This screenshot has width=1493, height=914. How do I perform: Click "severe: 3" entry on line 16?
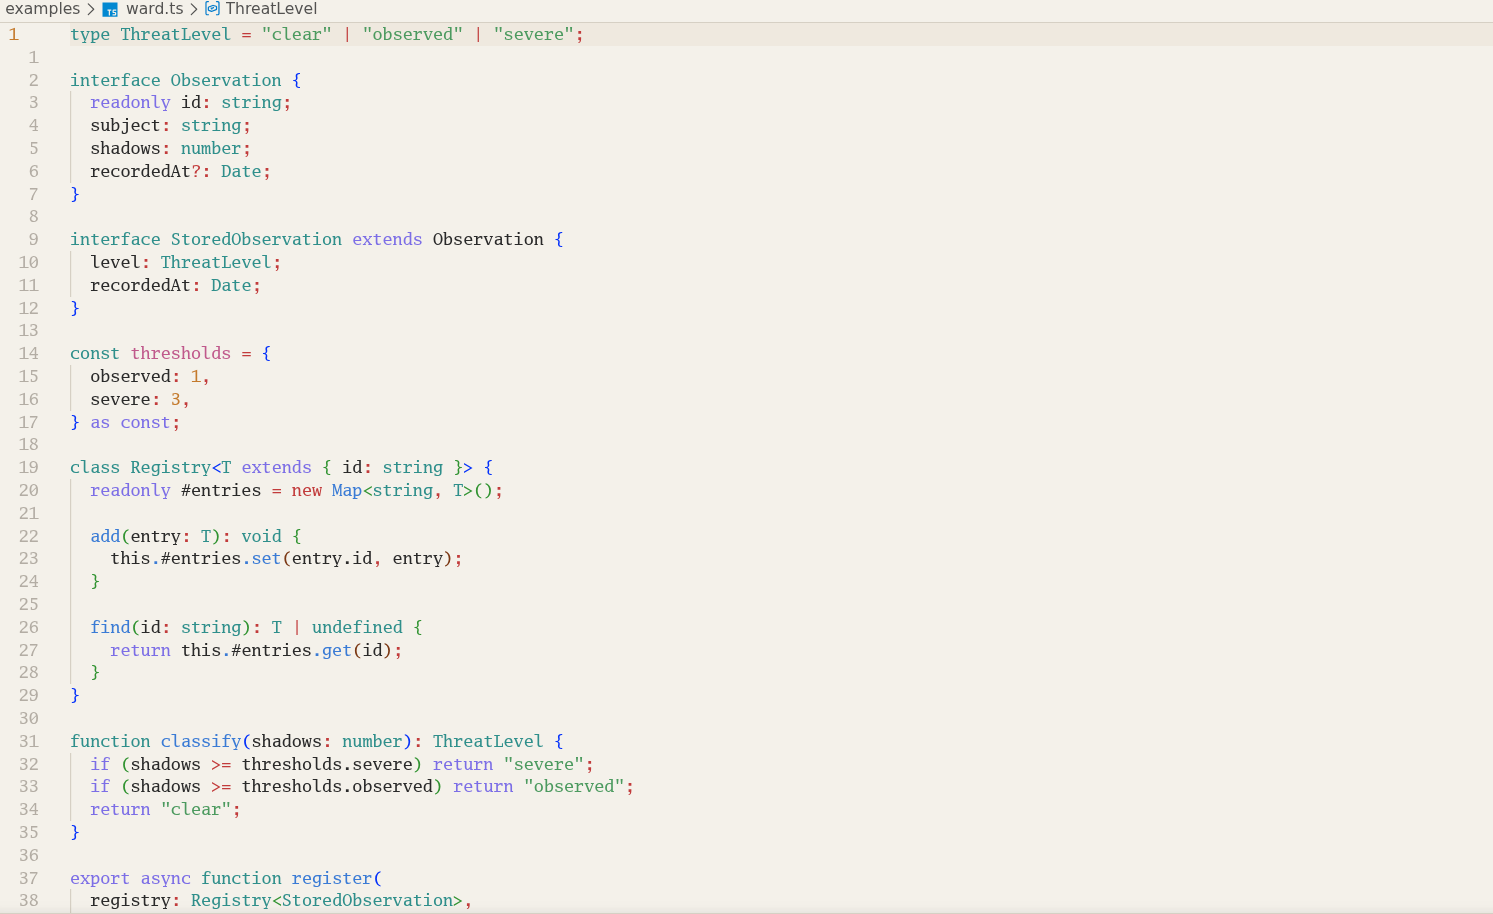[135, 399]
